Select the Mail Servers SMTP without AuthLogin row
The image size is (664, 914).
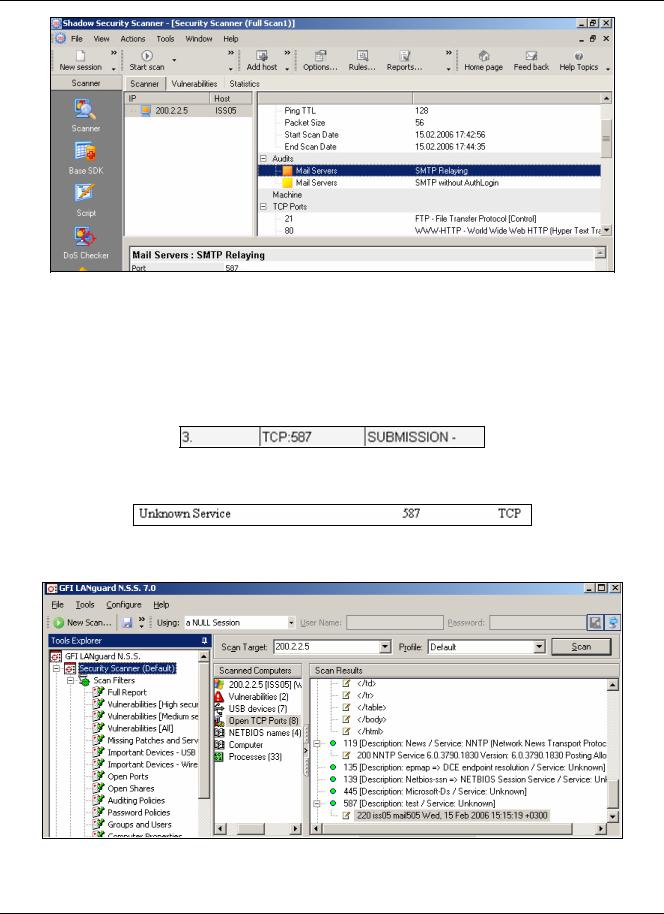(x=429, y=182)
